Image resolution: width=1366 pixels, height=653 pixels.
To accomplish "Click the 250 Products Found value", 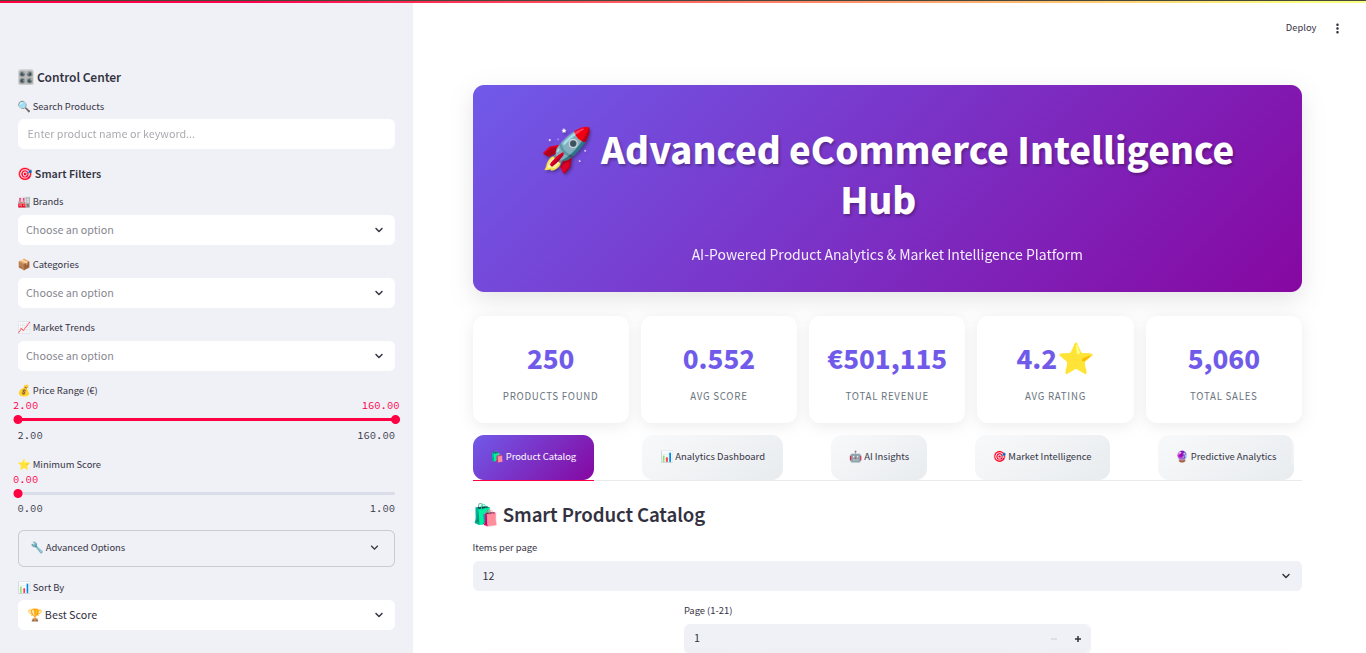I will (551, 359).
